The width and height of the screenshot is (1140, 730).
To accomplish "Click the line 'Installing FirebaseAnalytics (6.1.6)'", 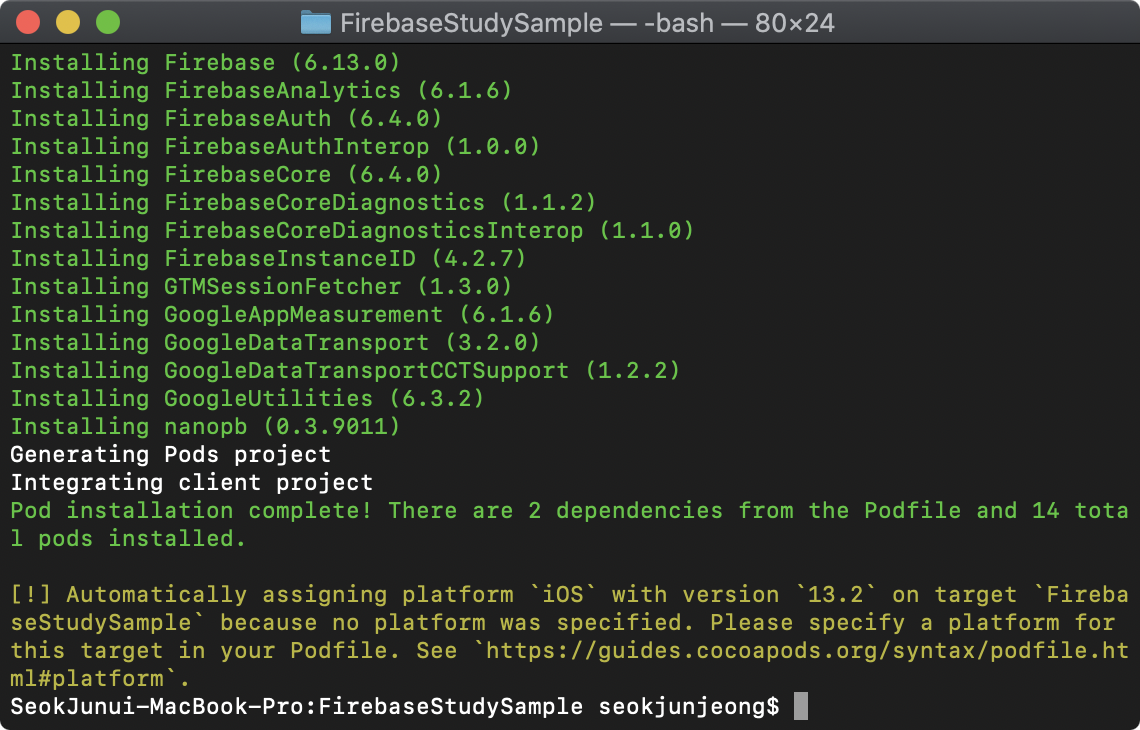I will point(262,91).
